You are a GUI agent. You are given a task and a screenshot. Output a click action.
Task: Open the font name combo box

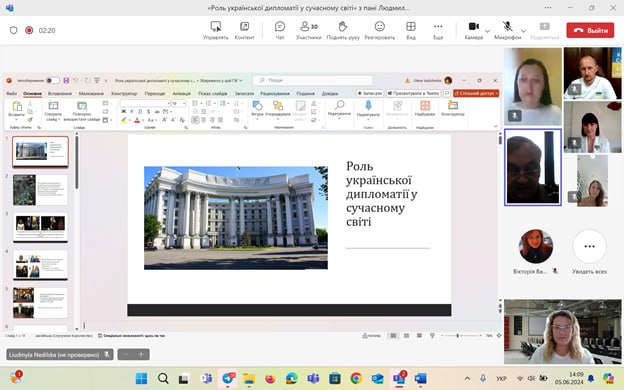[145, 103]
